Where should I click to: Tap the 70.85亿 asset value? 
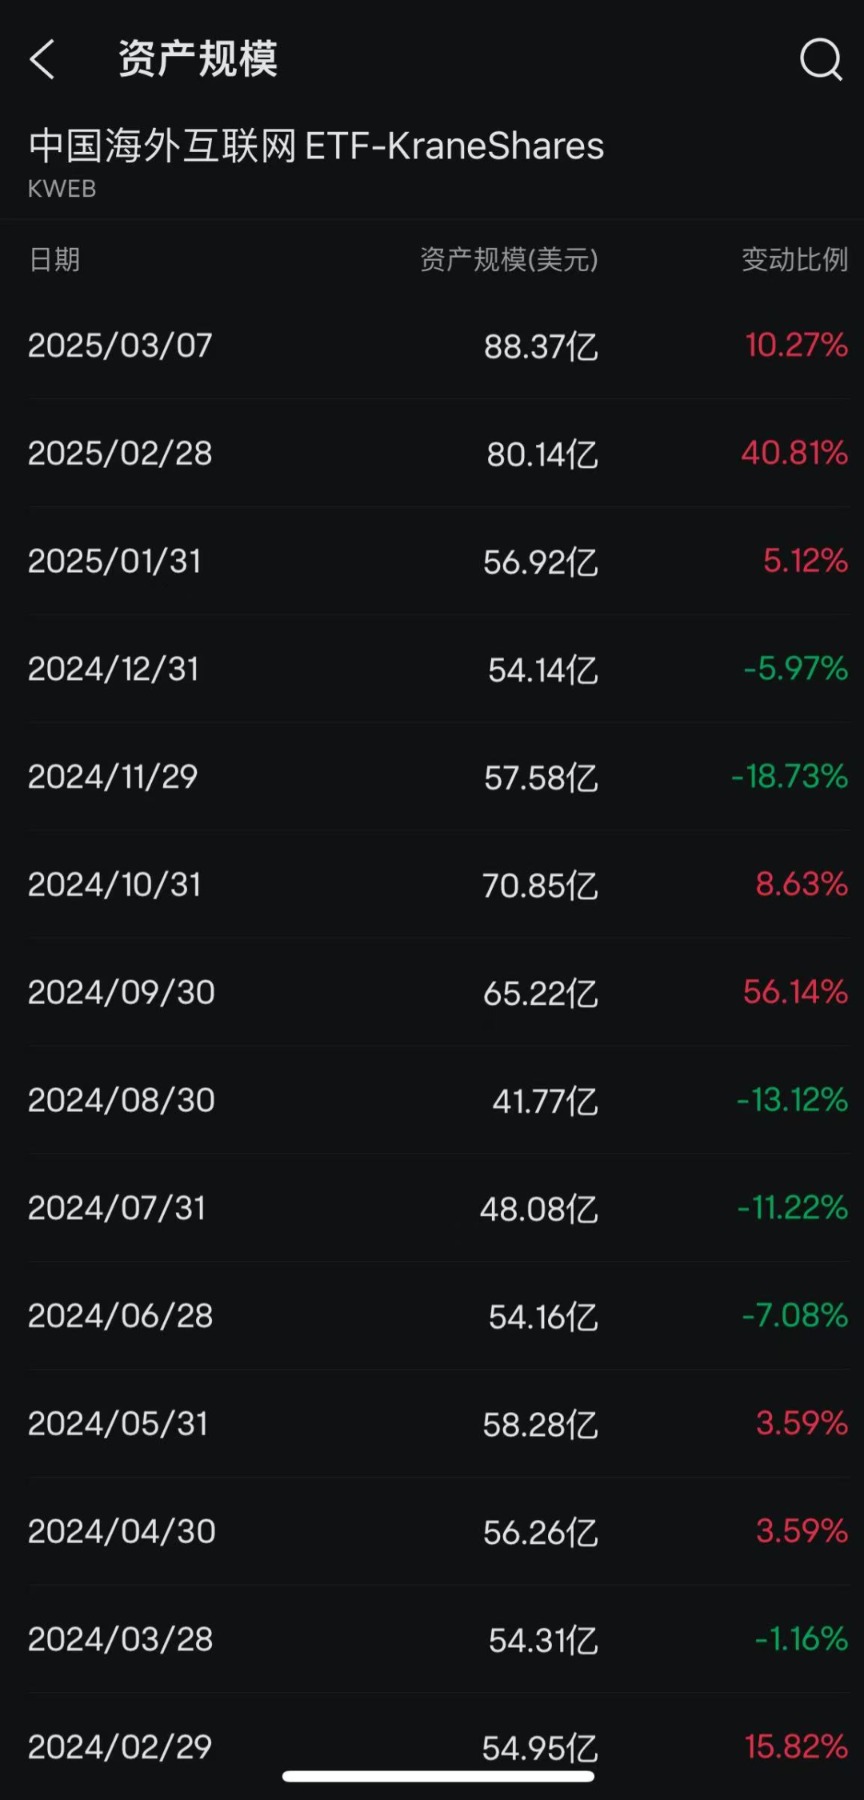point(540,886)
